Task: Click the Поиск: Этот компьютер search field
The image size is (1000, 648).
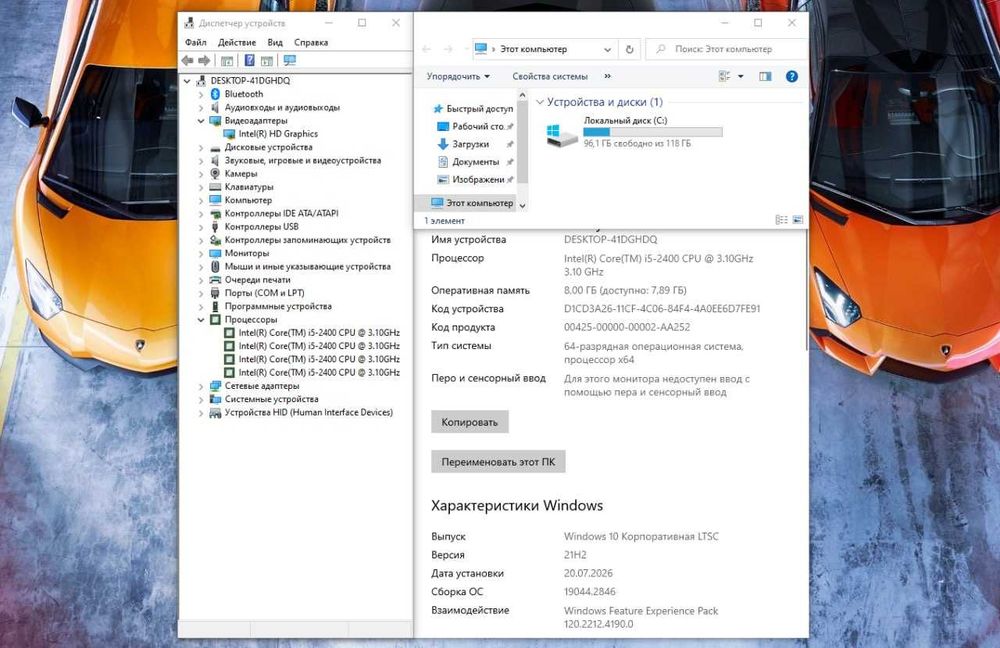Action: pyautogui.click(x=727, y=49)
